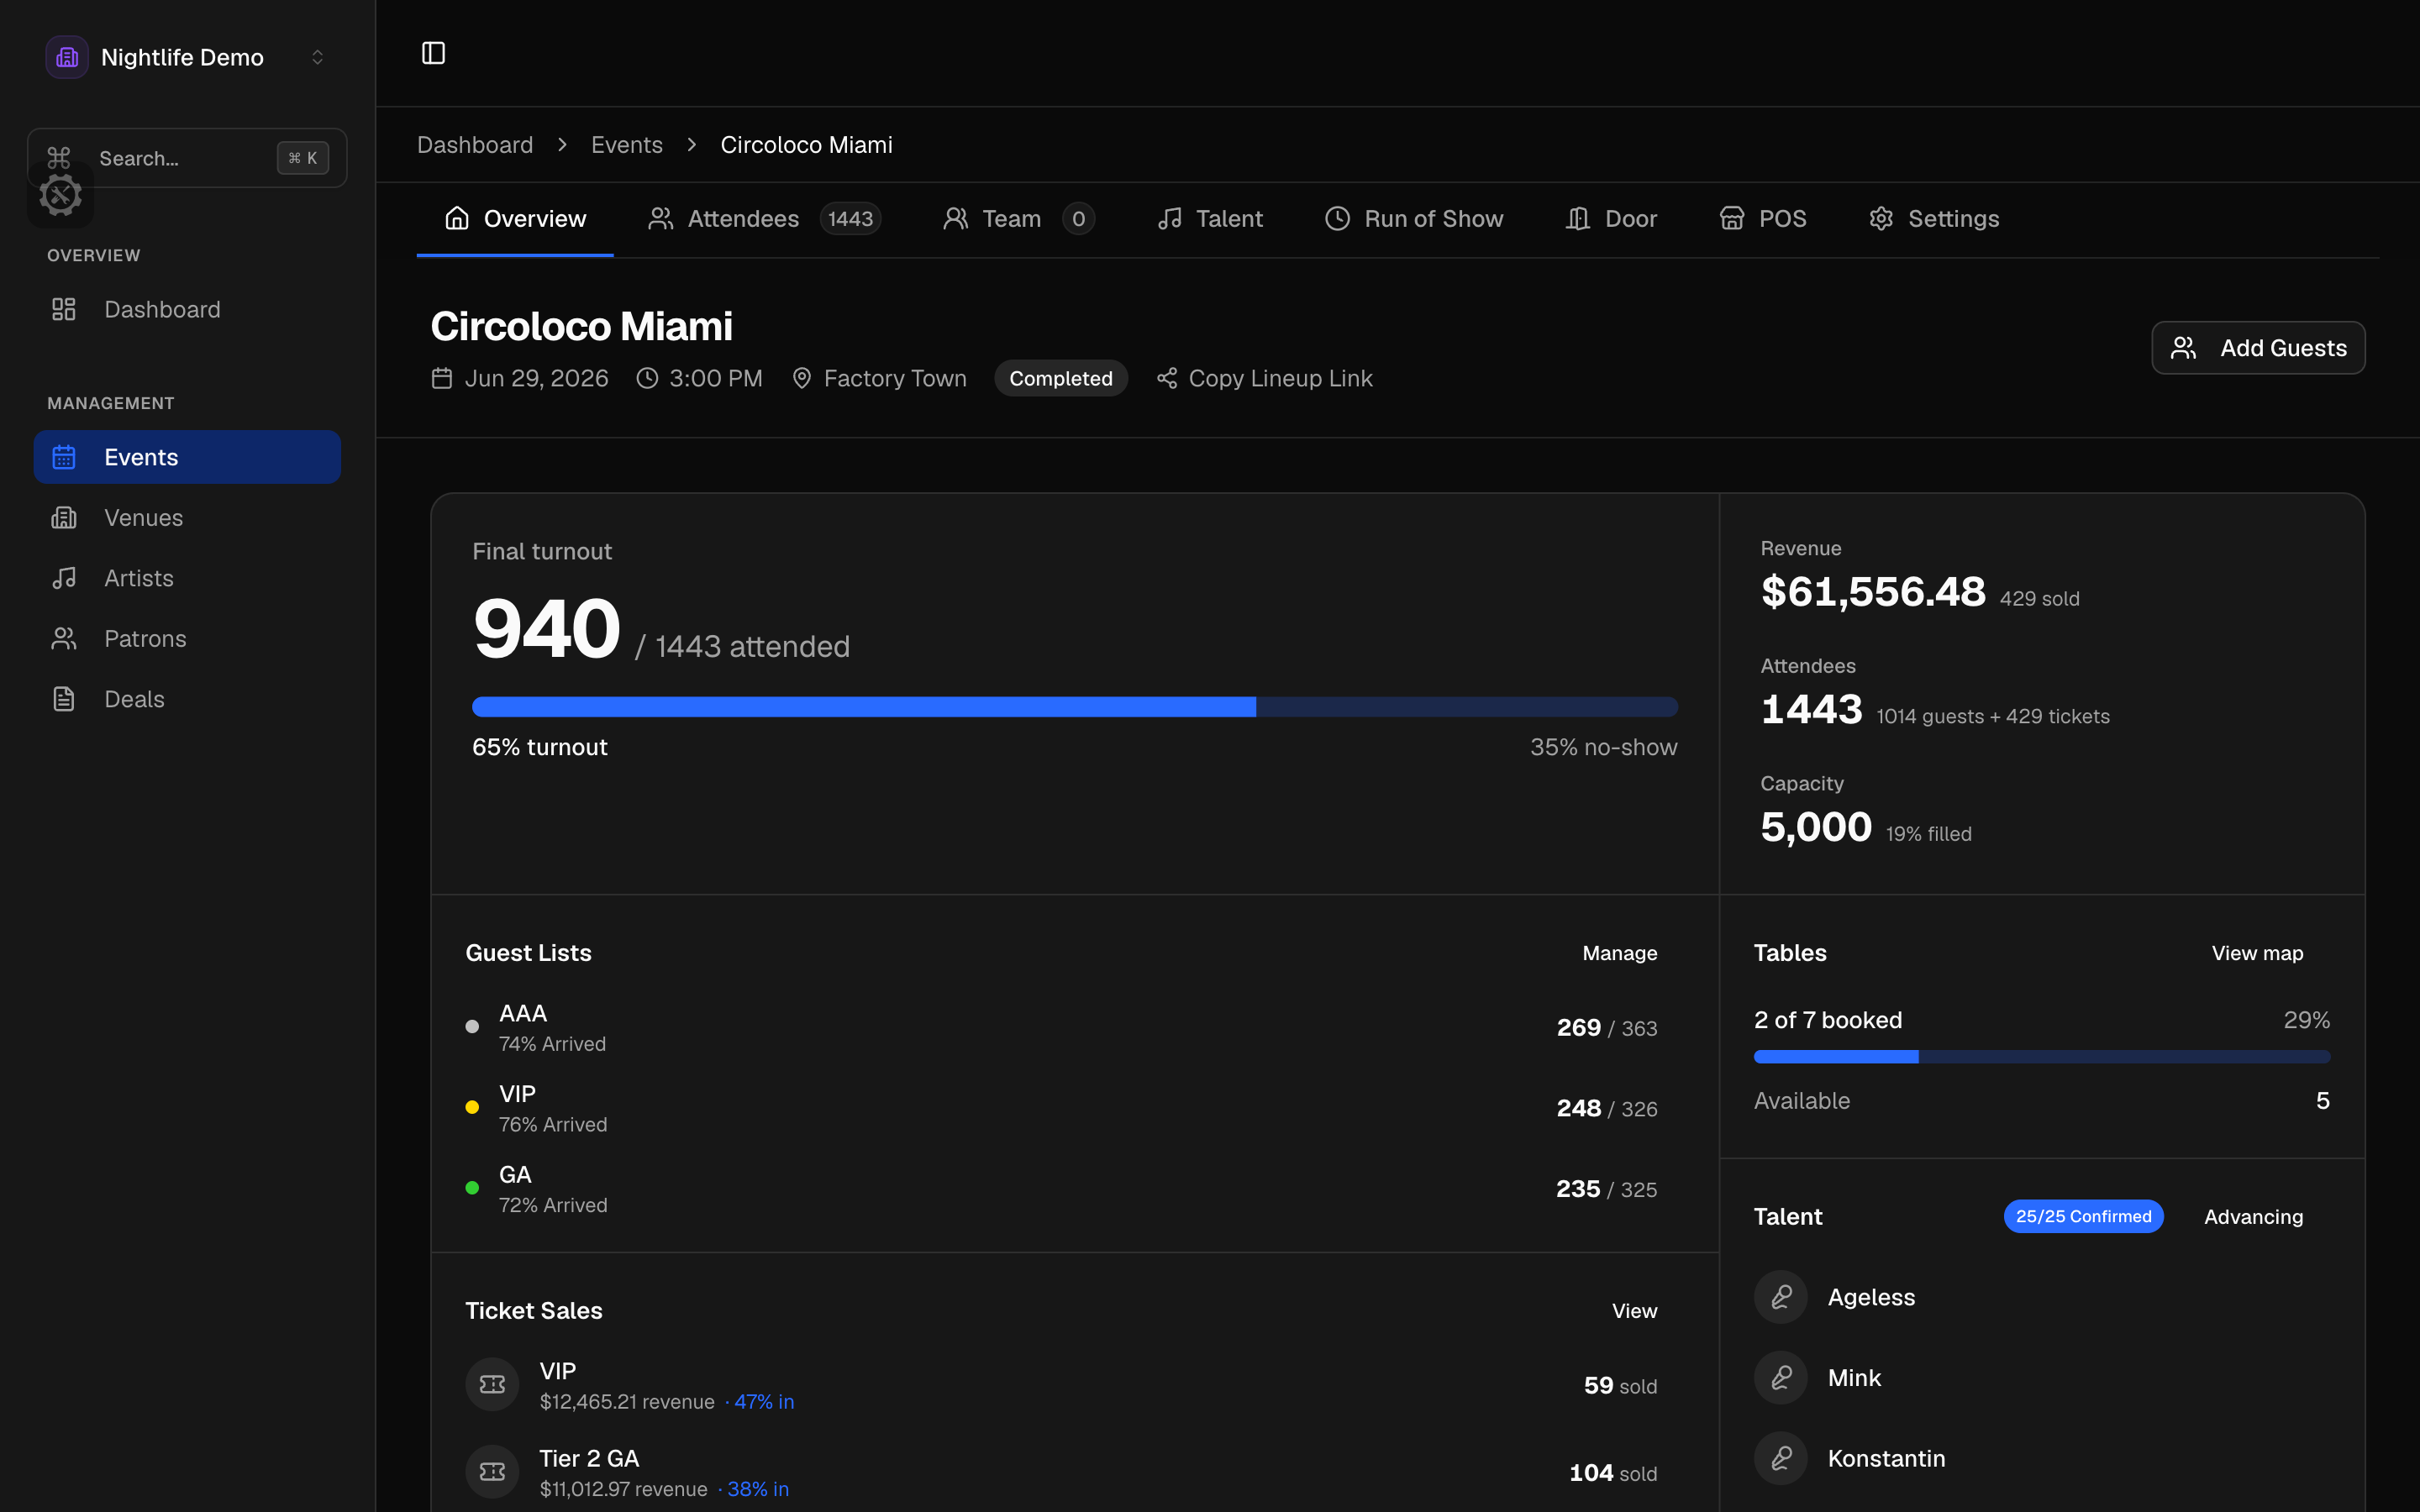Click the Team tab people icon

955,219
